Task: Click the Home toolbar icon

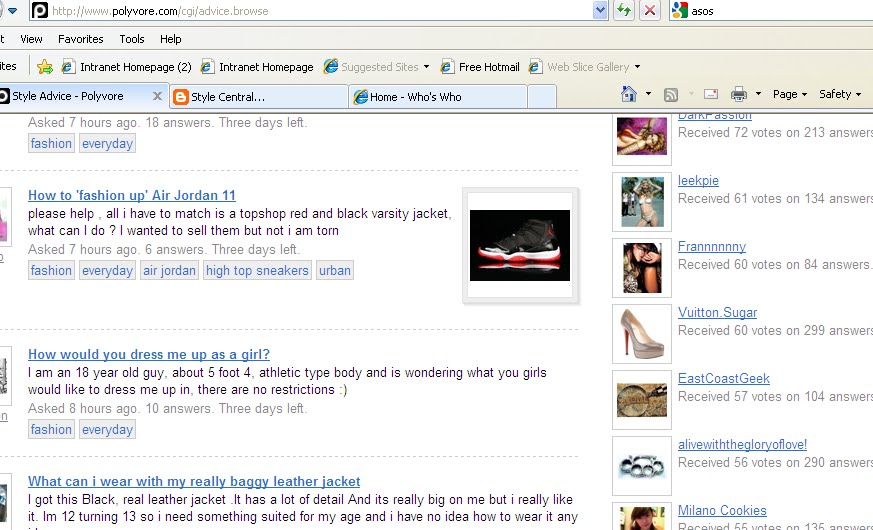Action: (x=629, y=94)
